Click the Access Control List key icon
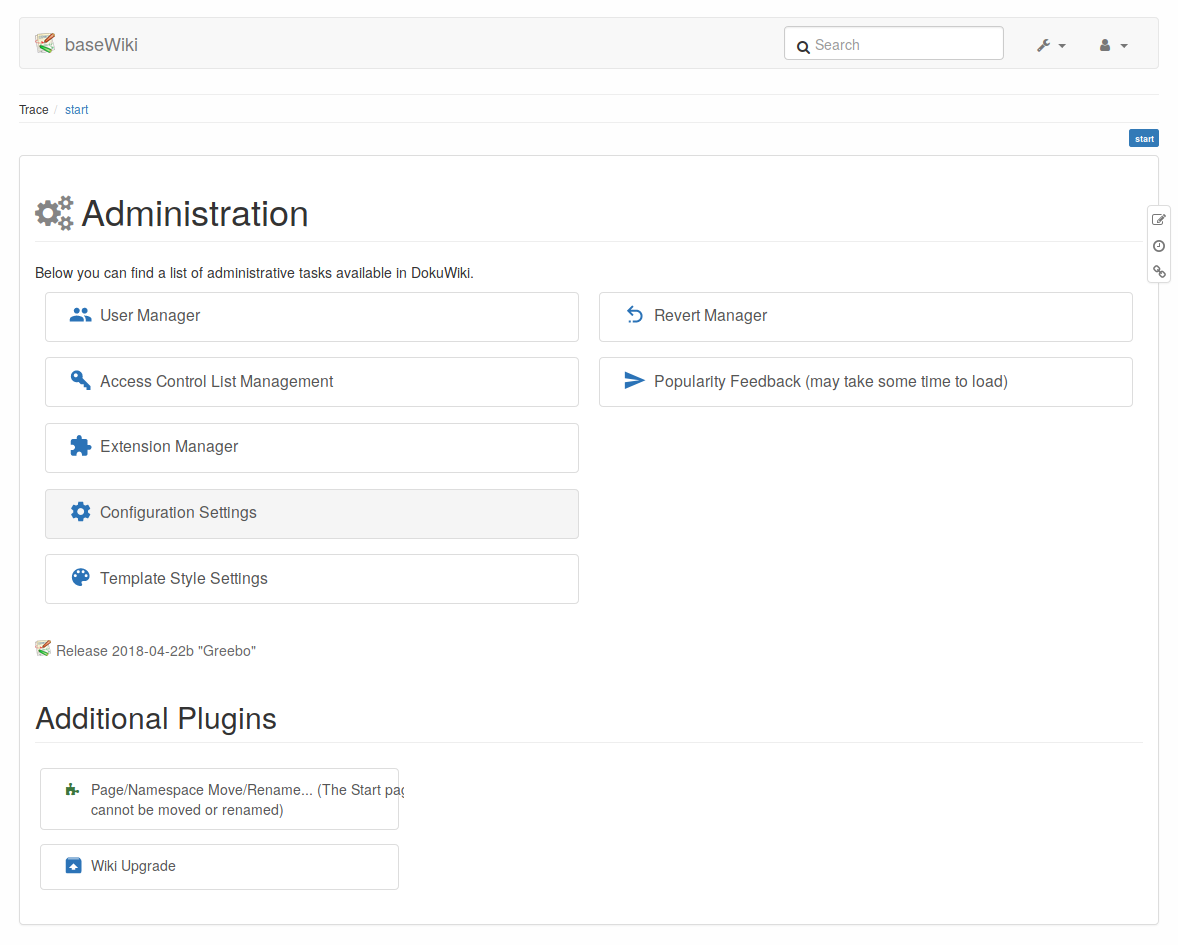This screenshot has width=1178, height=945. (x=80, y=381)
